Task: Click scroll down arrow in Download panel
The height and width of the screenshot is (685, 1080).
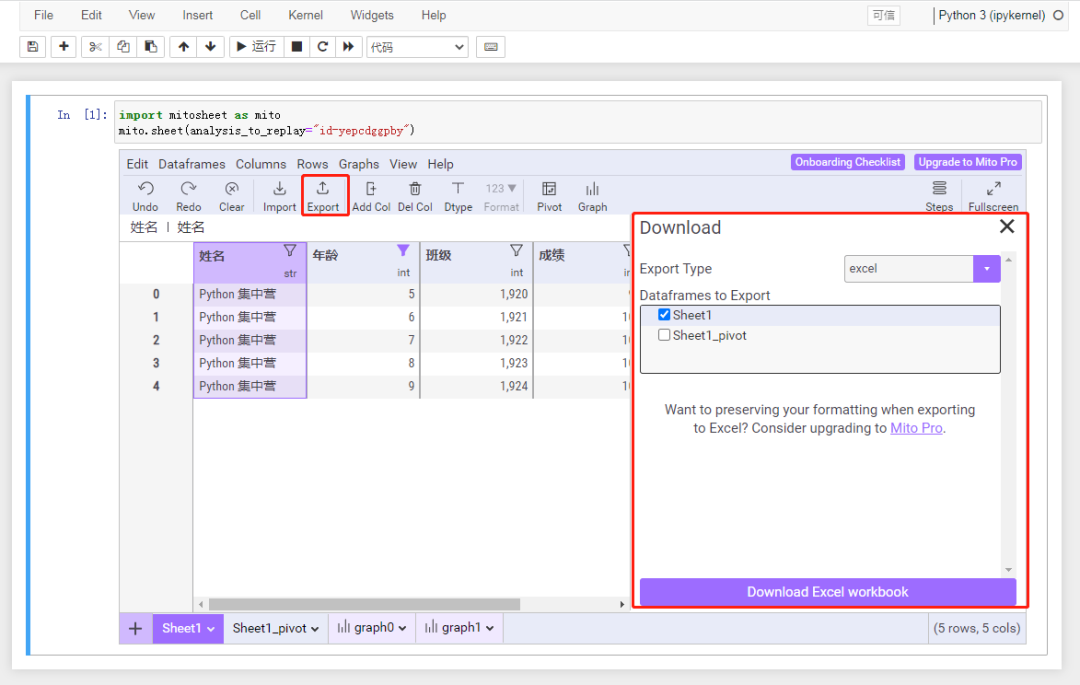Action: point(1008,569)
